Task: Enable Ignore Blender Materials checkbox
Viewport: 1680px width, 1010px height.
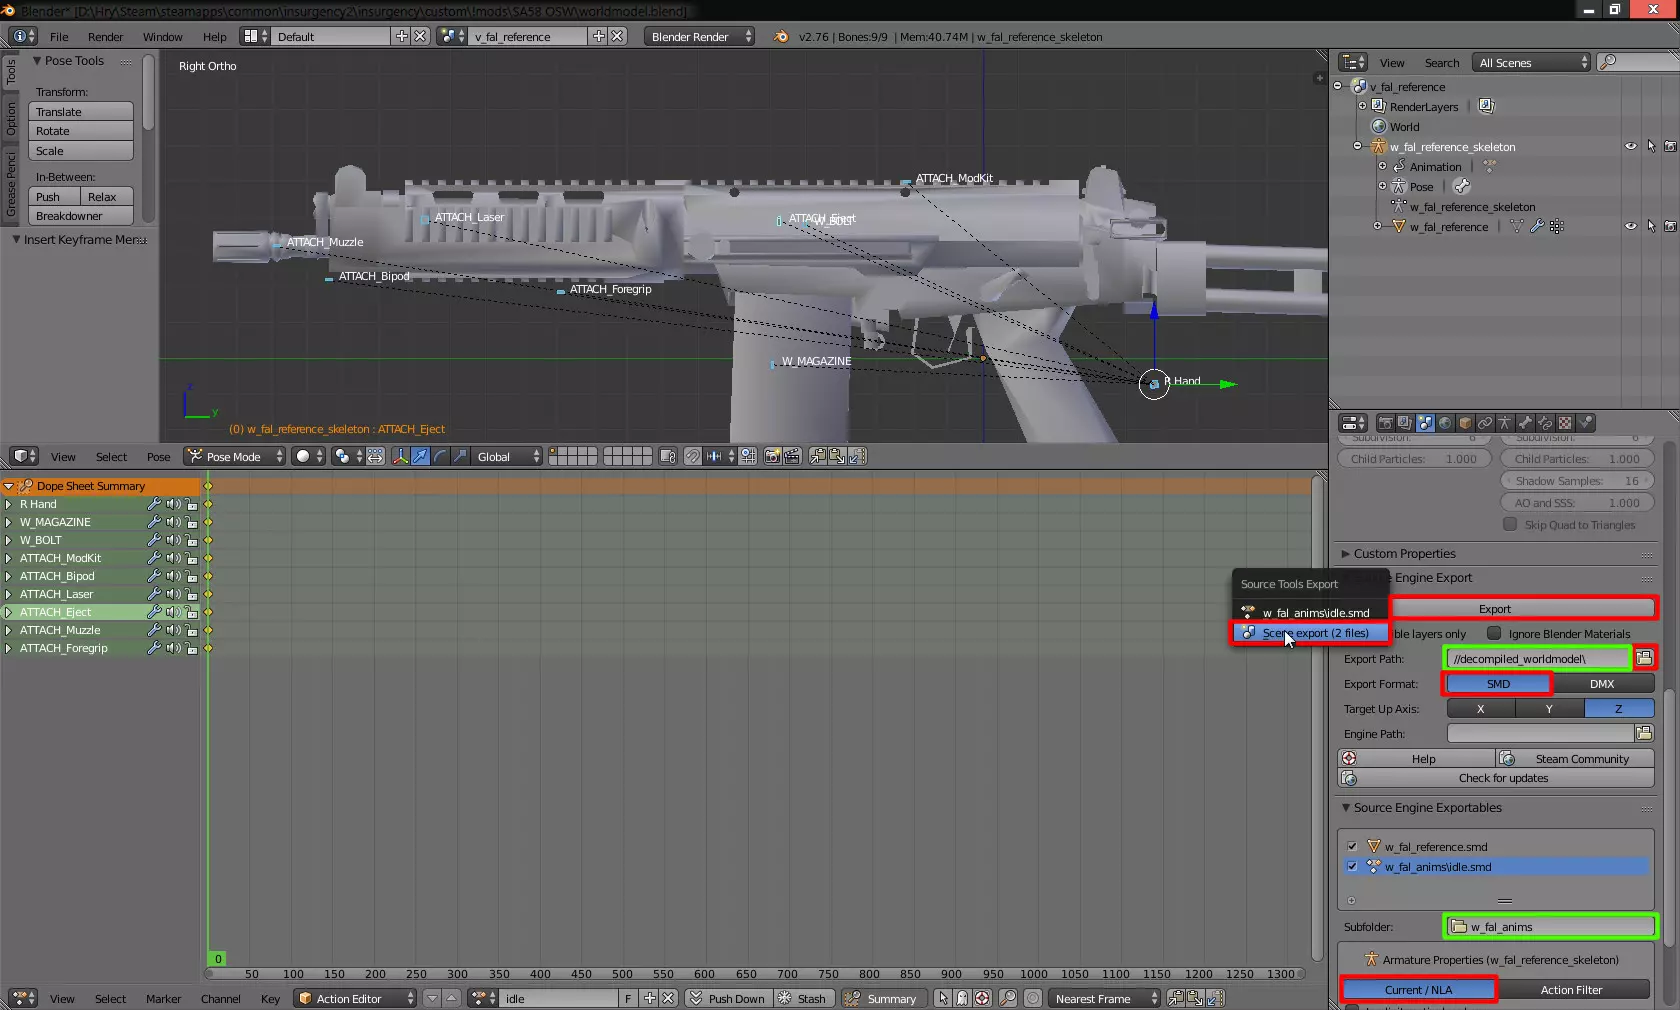Action: click(1494, 633)
